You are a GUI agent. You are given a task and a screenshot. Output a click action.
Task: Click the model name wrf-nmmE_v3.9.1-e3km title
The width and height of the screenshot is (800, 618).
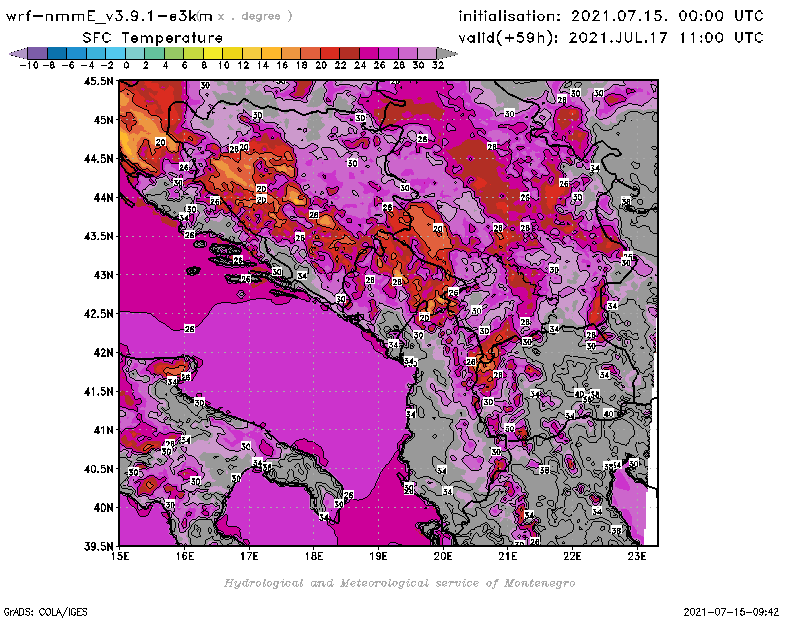pyautogui.click(x=109, y=16)
